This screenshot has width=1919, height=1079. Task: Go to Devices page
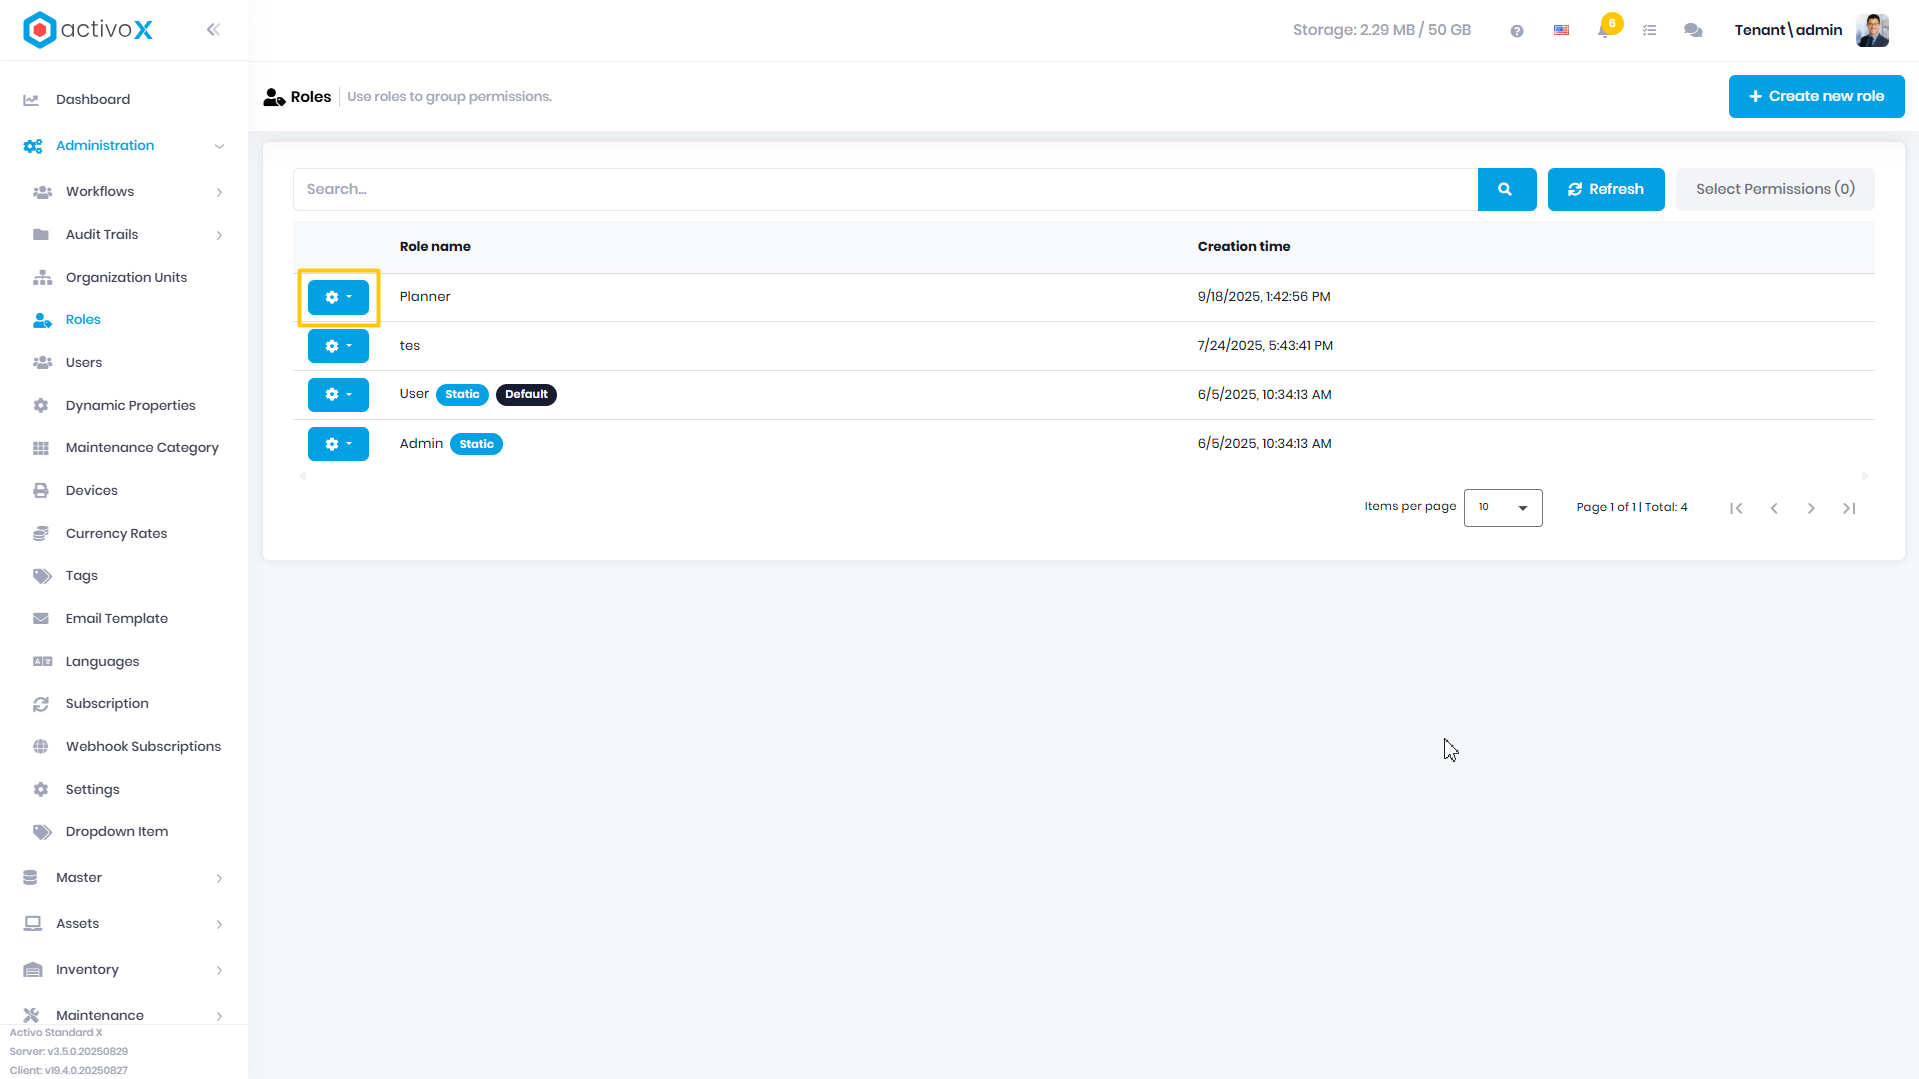(92, 491)
